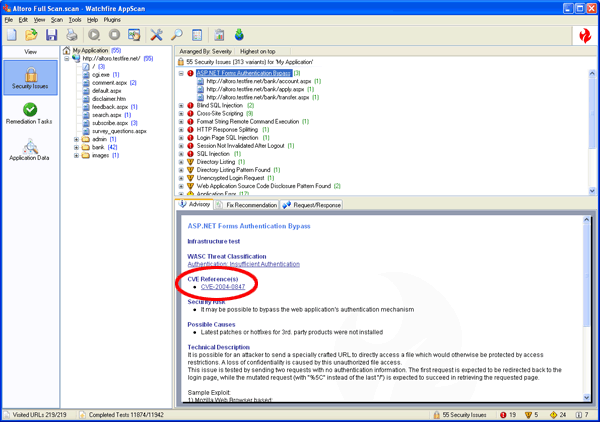
Task: Switch to the Request/Response tab
Action: point(312,205)
